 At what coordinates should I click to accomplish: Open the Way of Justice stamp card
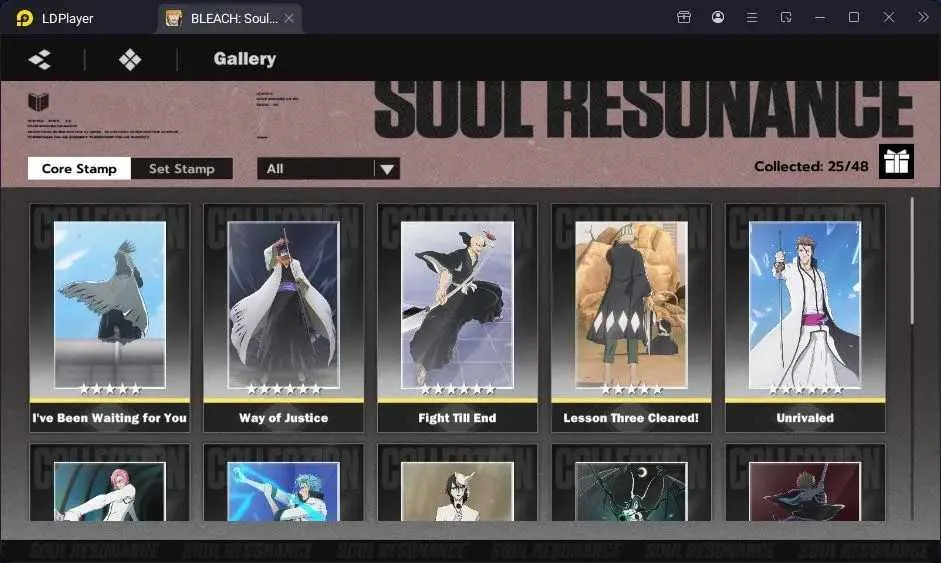pyautogui.click(x=283, y=318)
